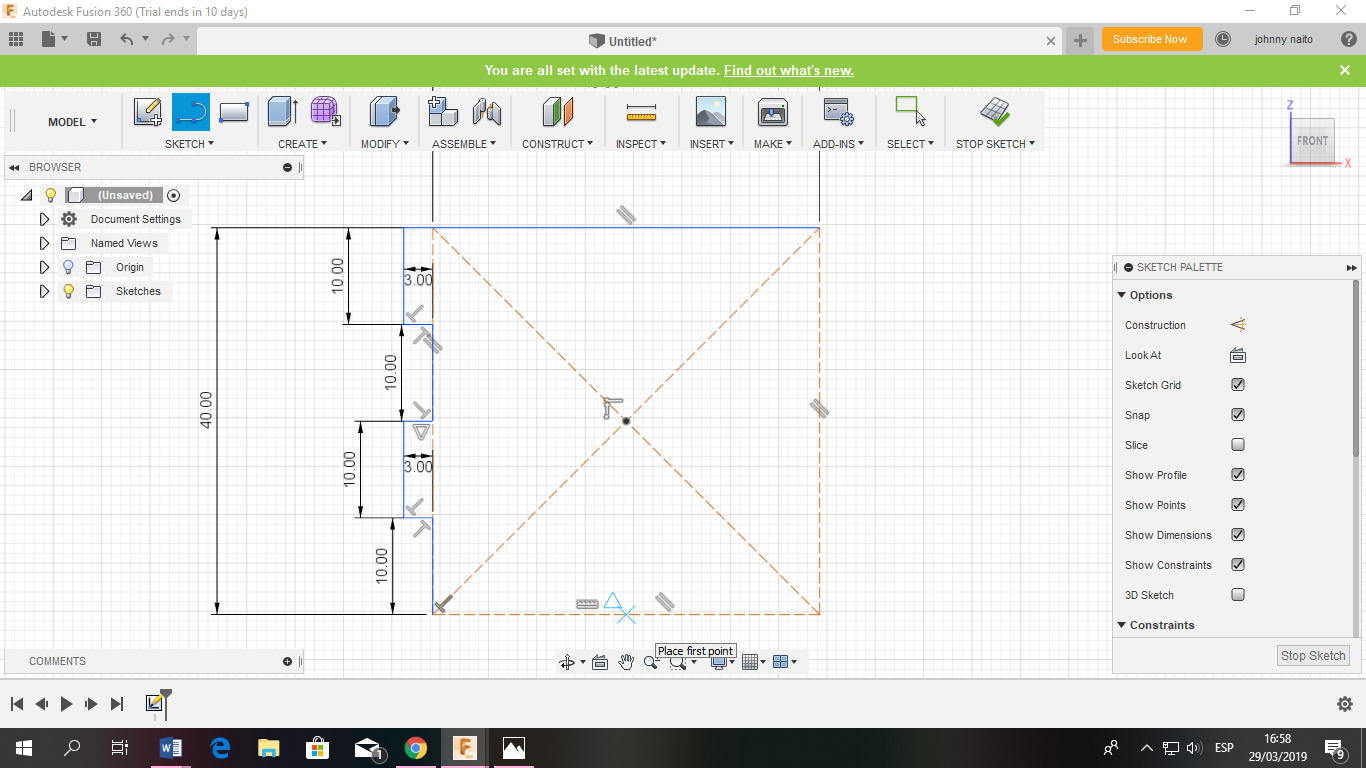
Task: Click the Subscribe Now button
Action: 1151,40
